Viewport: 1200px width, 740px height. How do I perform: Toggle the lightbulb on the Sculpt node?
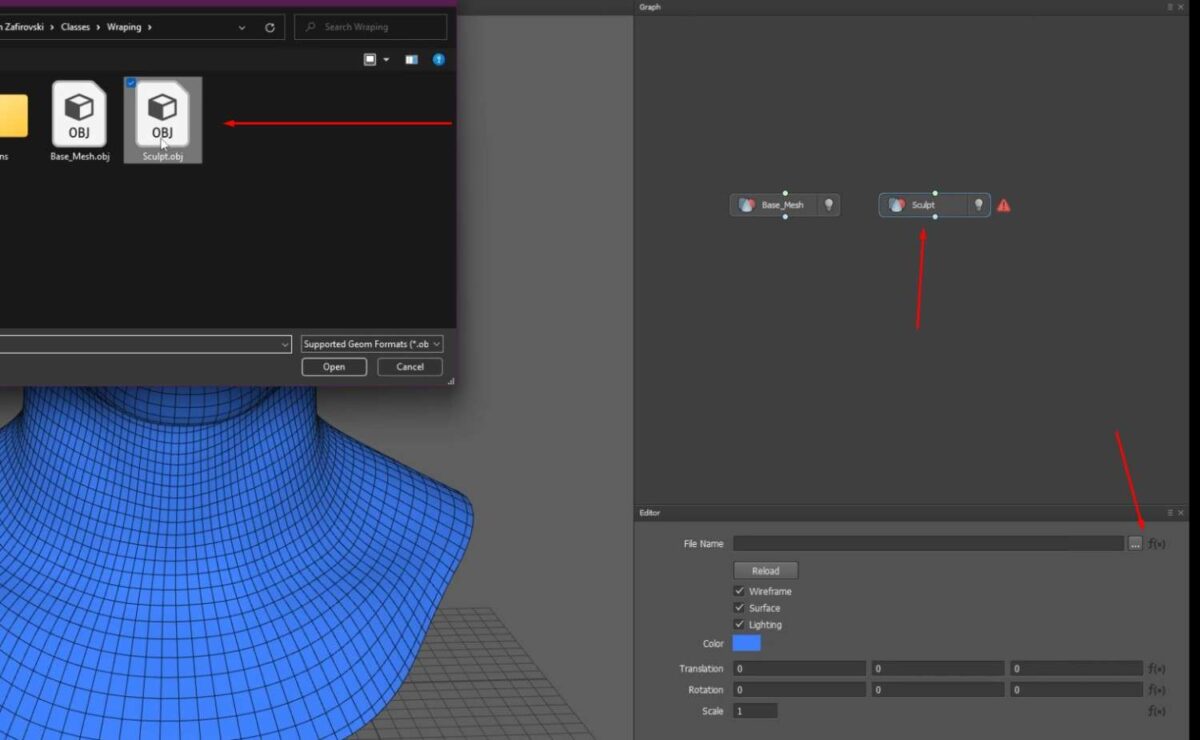[x=977, y=205]
